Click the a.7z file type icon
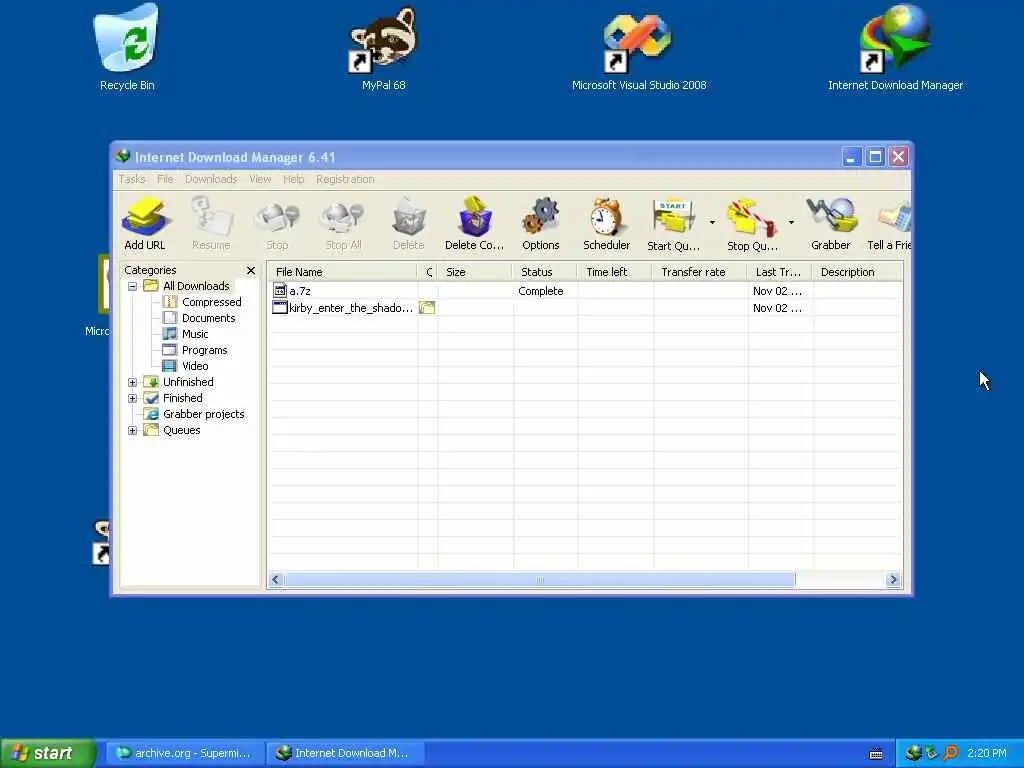The width and height of the screenshot is (1024, 768). pos(280,291)
